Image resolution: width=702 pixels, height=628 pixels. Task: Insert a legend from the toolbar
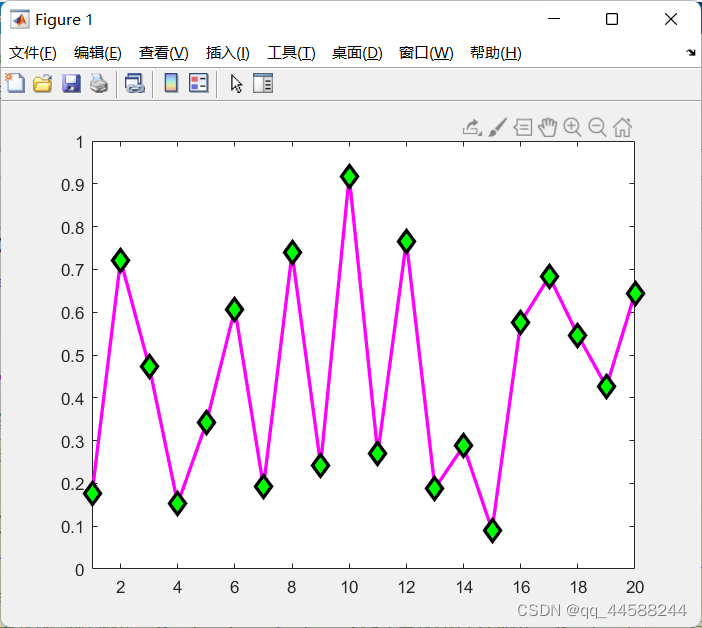pos(198,83)
